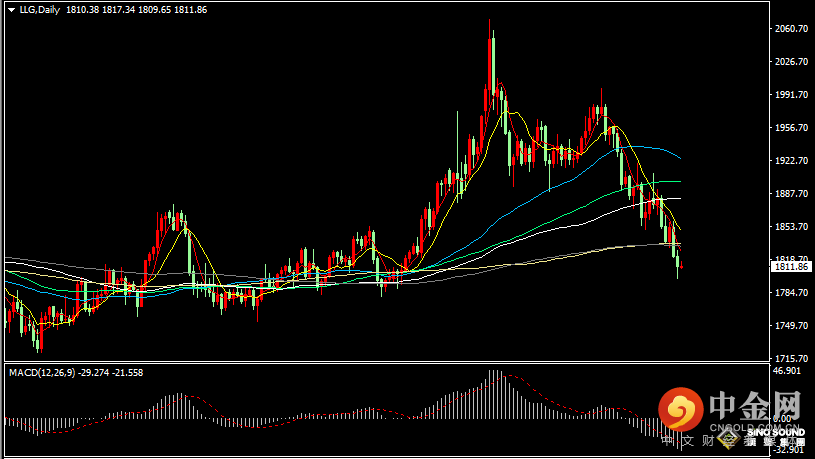Select the 1991.70 price axis label
Image resolution: width=815 pixels, height=459 pixels.
[x=791, y=95]
